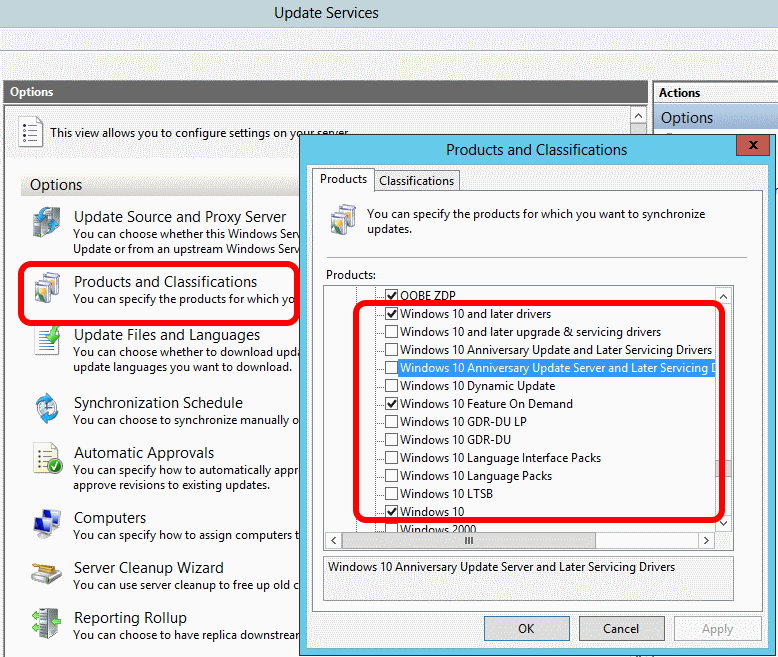Click Cancel in the dialog
This screenshot has width=778, height=657.
pos(621,629)
